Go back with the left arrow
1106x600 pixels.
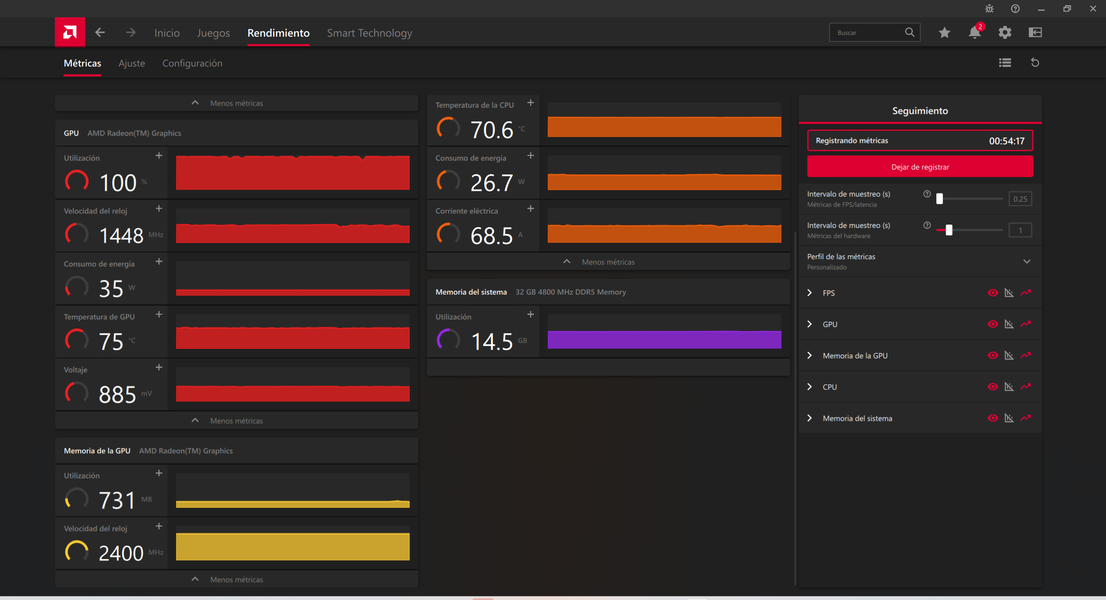tap(100, 33)
